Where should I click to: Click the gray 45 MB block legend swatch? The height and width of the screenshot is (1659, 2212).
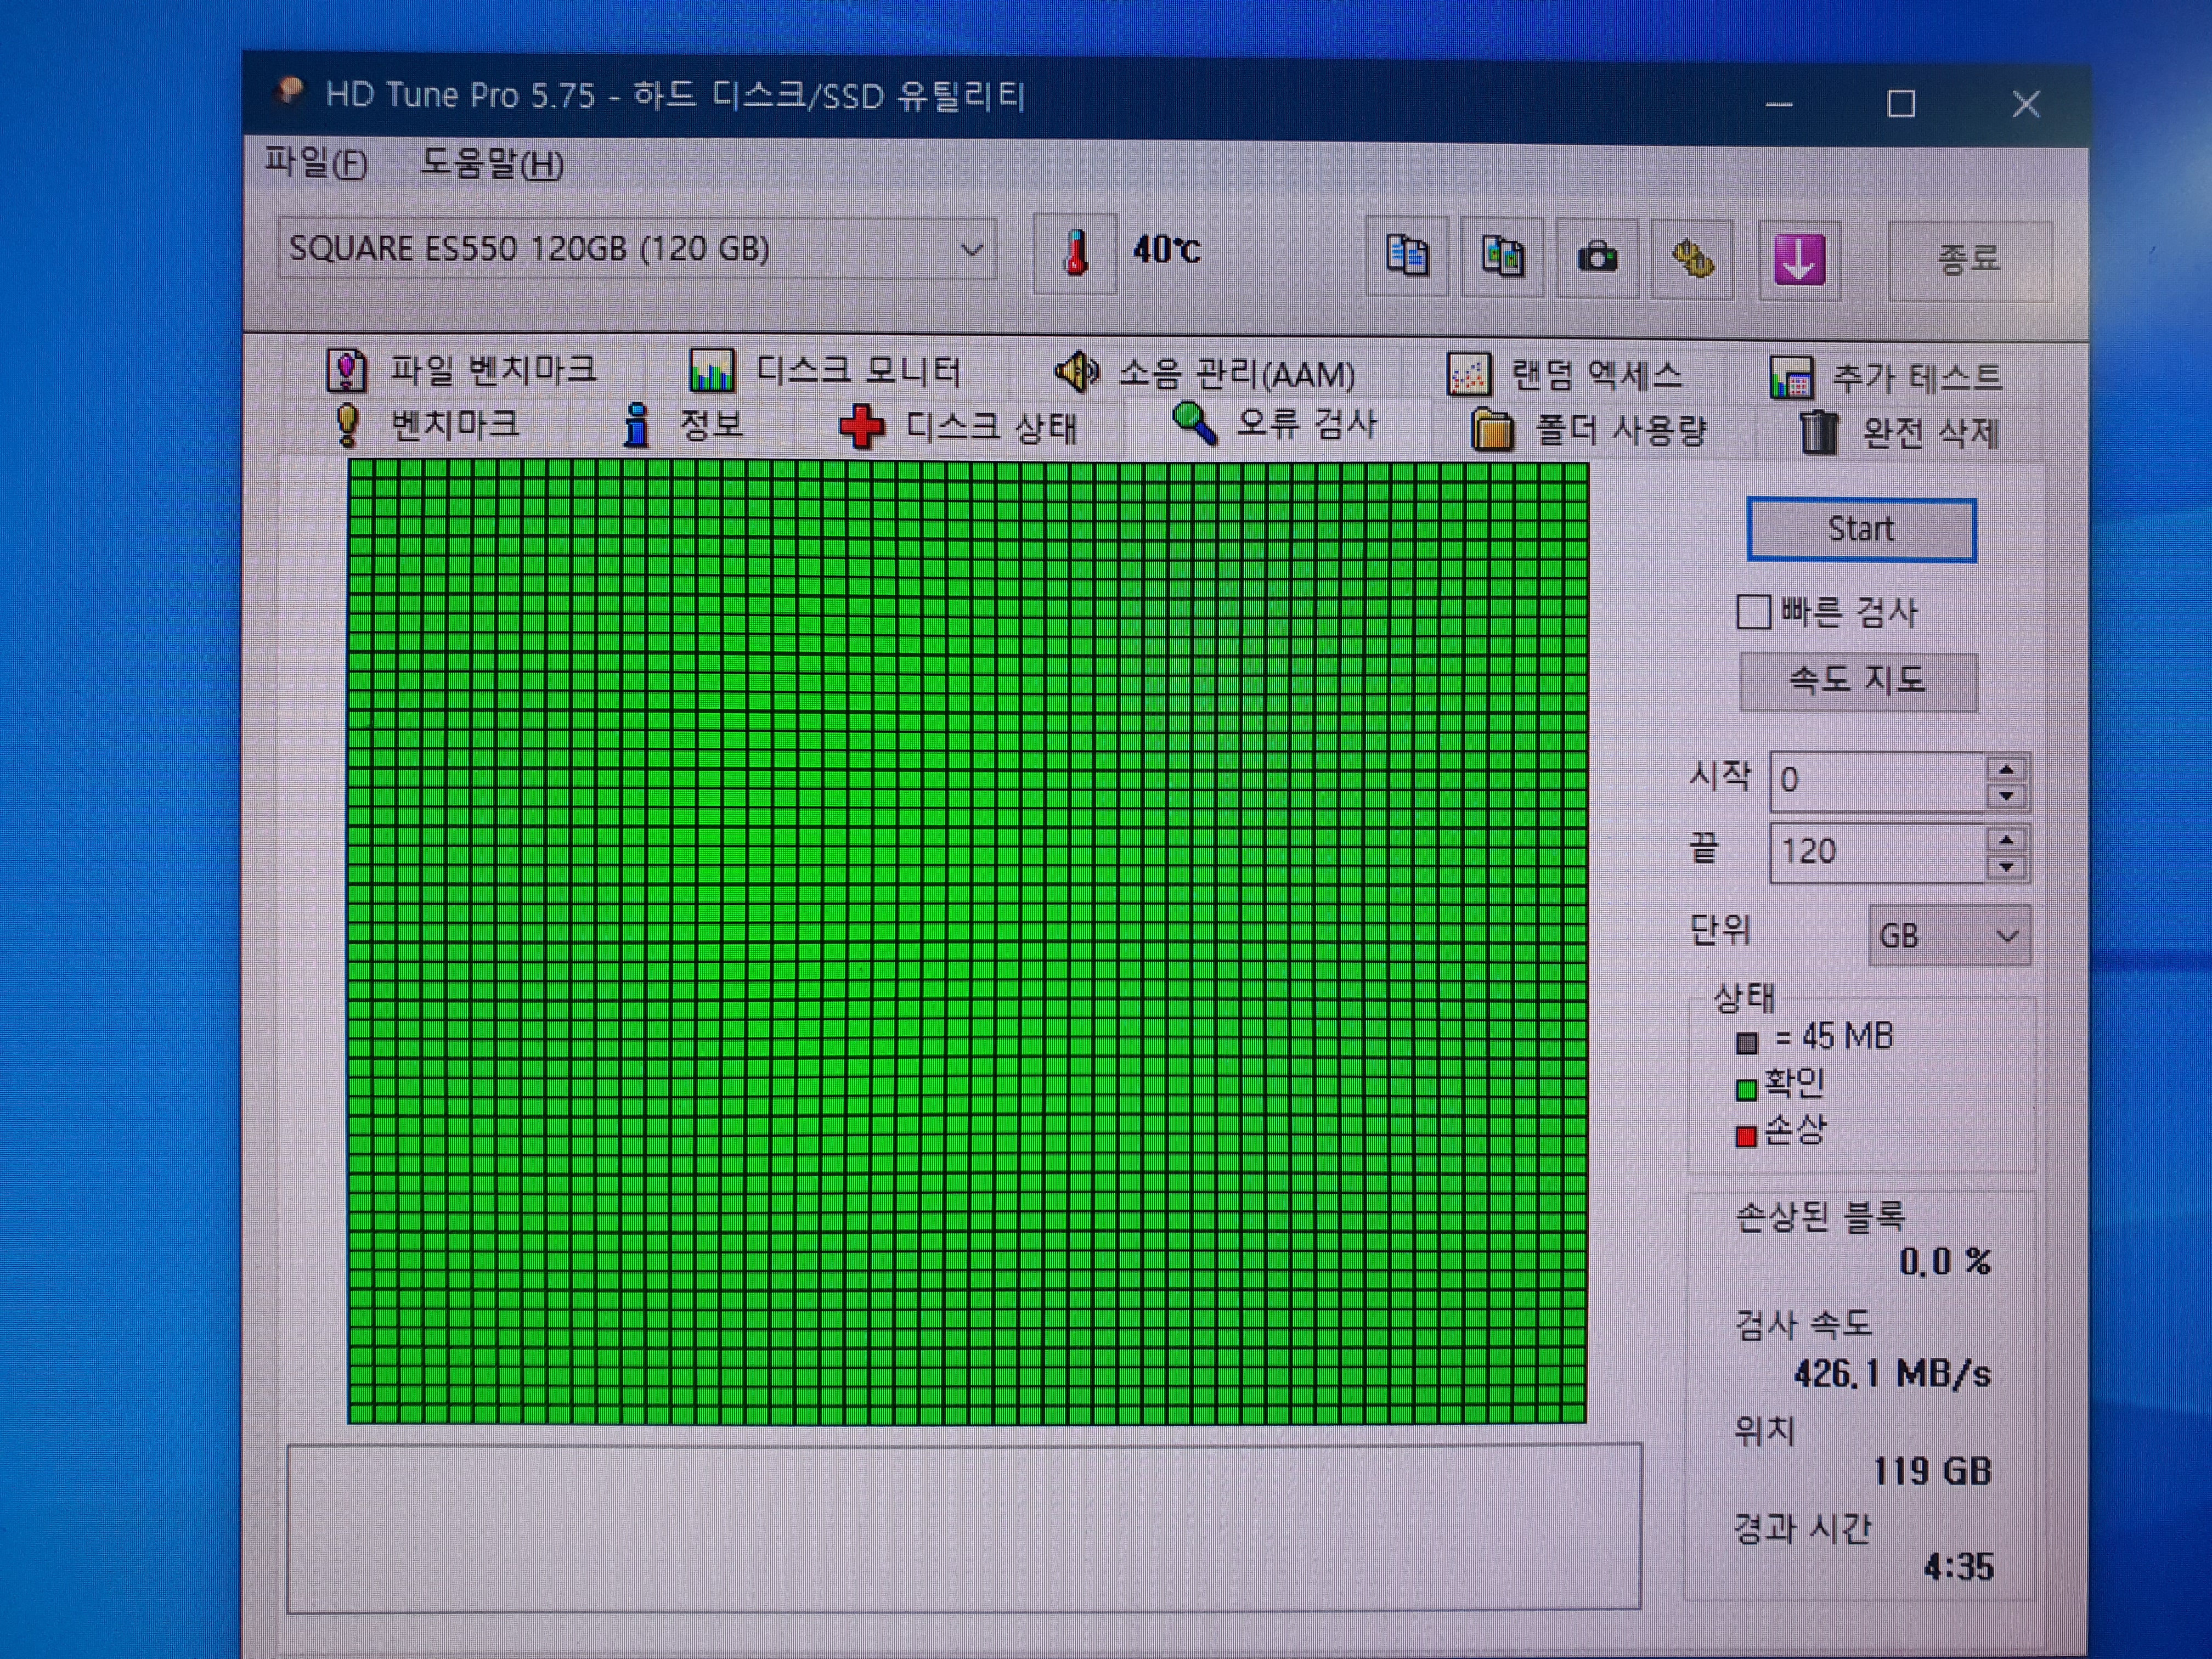click(x=1747, y=1043)
